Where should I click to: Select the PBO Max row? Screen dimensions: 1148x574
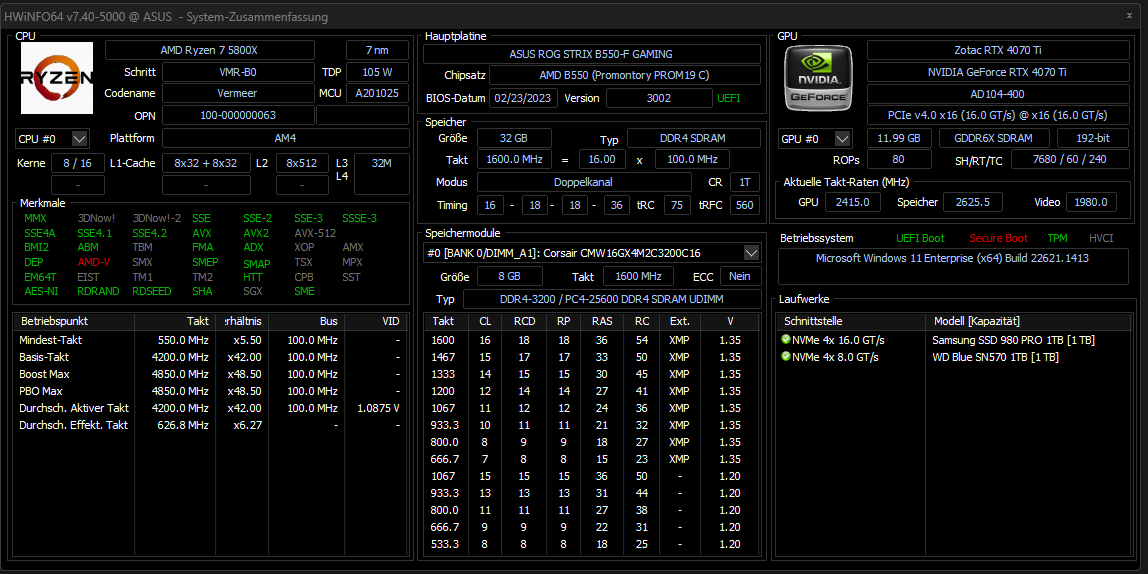point(211,391)
